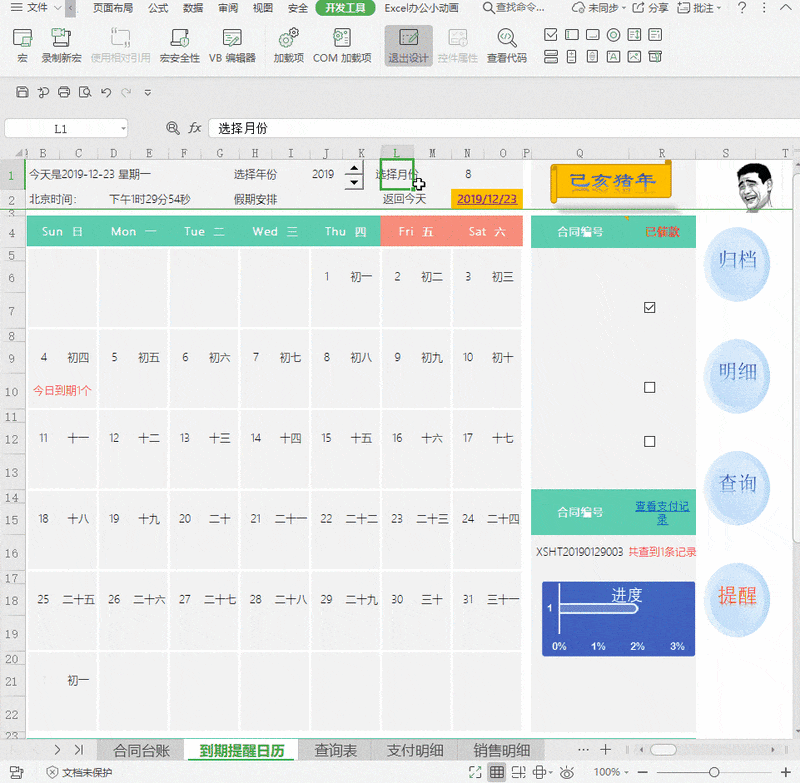
Task: Launch the VB 编辑器
Action: 232,44
